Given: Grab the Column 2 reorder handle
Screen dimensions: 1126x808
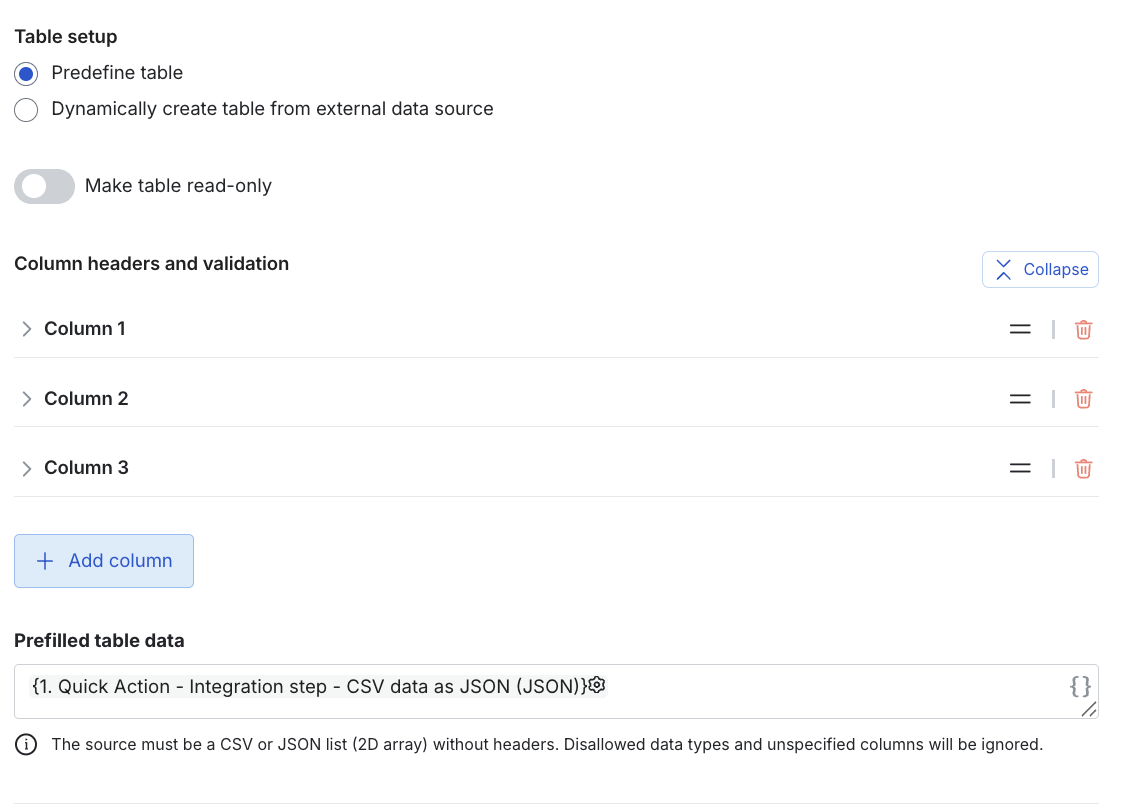Looking at the screenshot, I should pos(1020,399).
